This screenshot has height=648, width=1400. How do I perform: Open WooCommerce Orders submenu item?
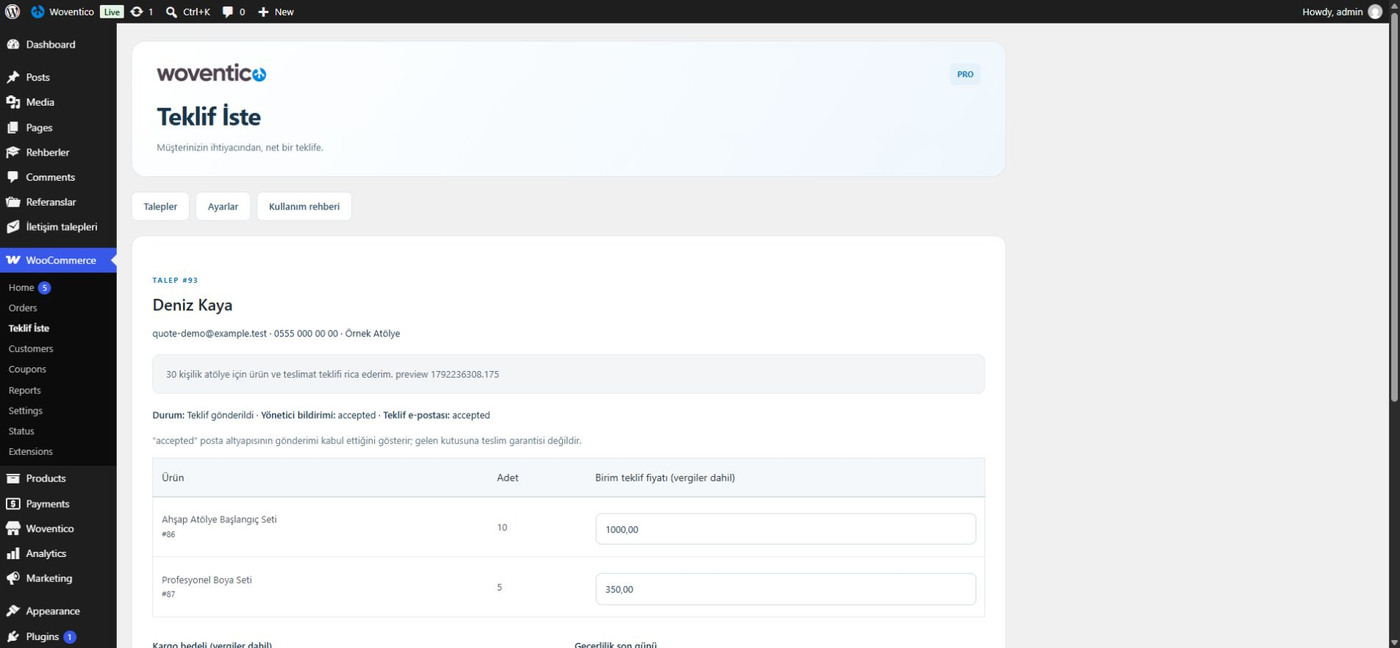23,308
